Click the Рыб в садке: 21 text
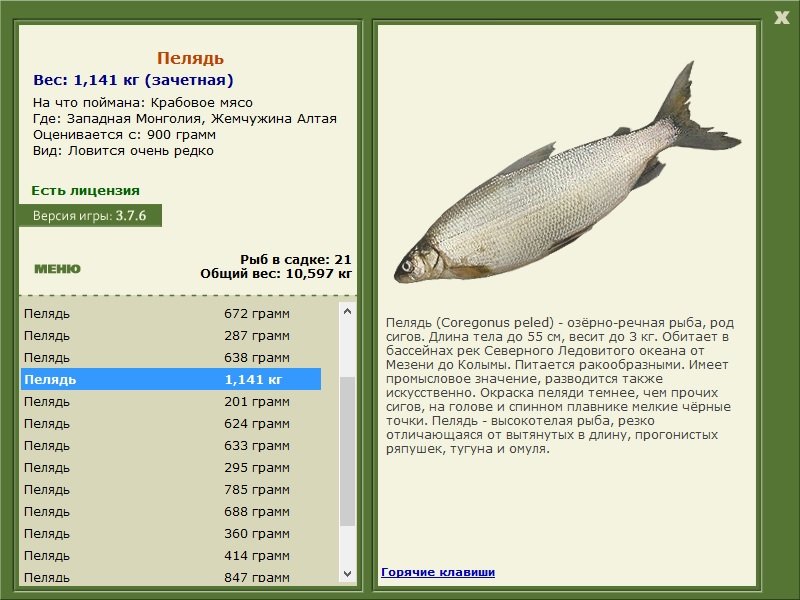Viewport: 800px width, 600px height. pyautogui.click(x=296, y=259)
